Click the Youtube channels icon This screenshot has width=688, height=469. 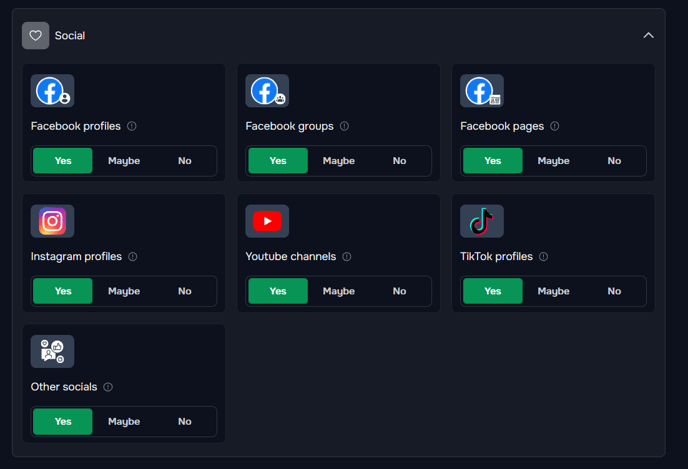point(267,221)
